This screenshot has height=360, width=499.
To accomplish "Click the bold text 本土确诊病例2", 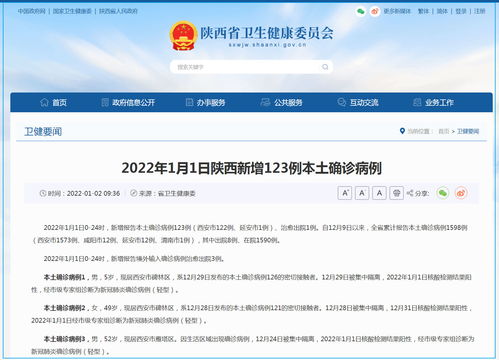I will [x=65, y=308].
